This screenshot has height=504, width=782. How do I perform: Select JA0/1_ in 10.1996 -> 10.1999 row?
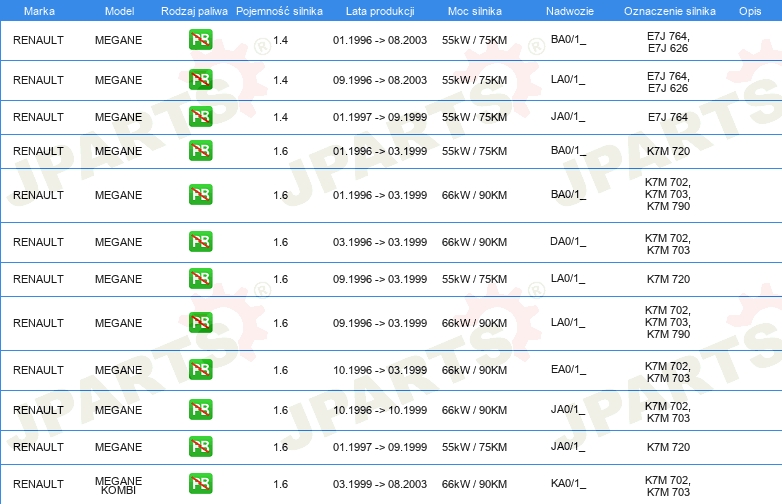(569, 410)
